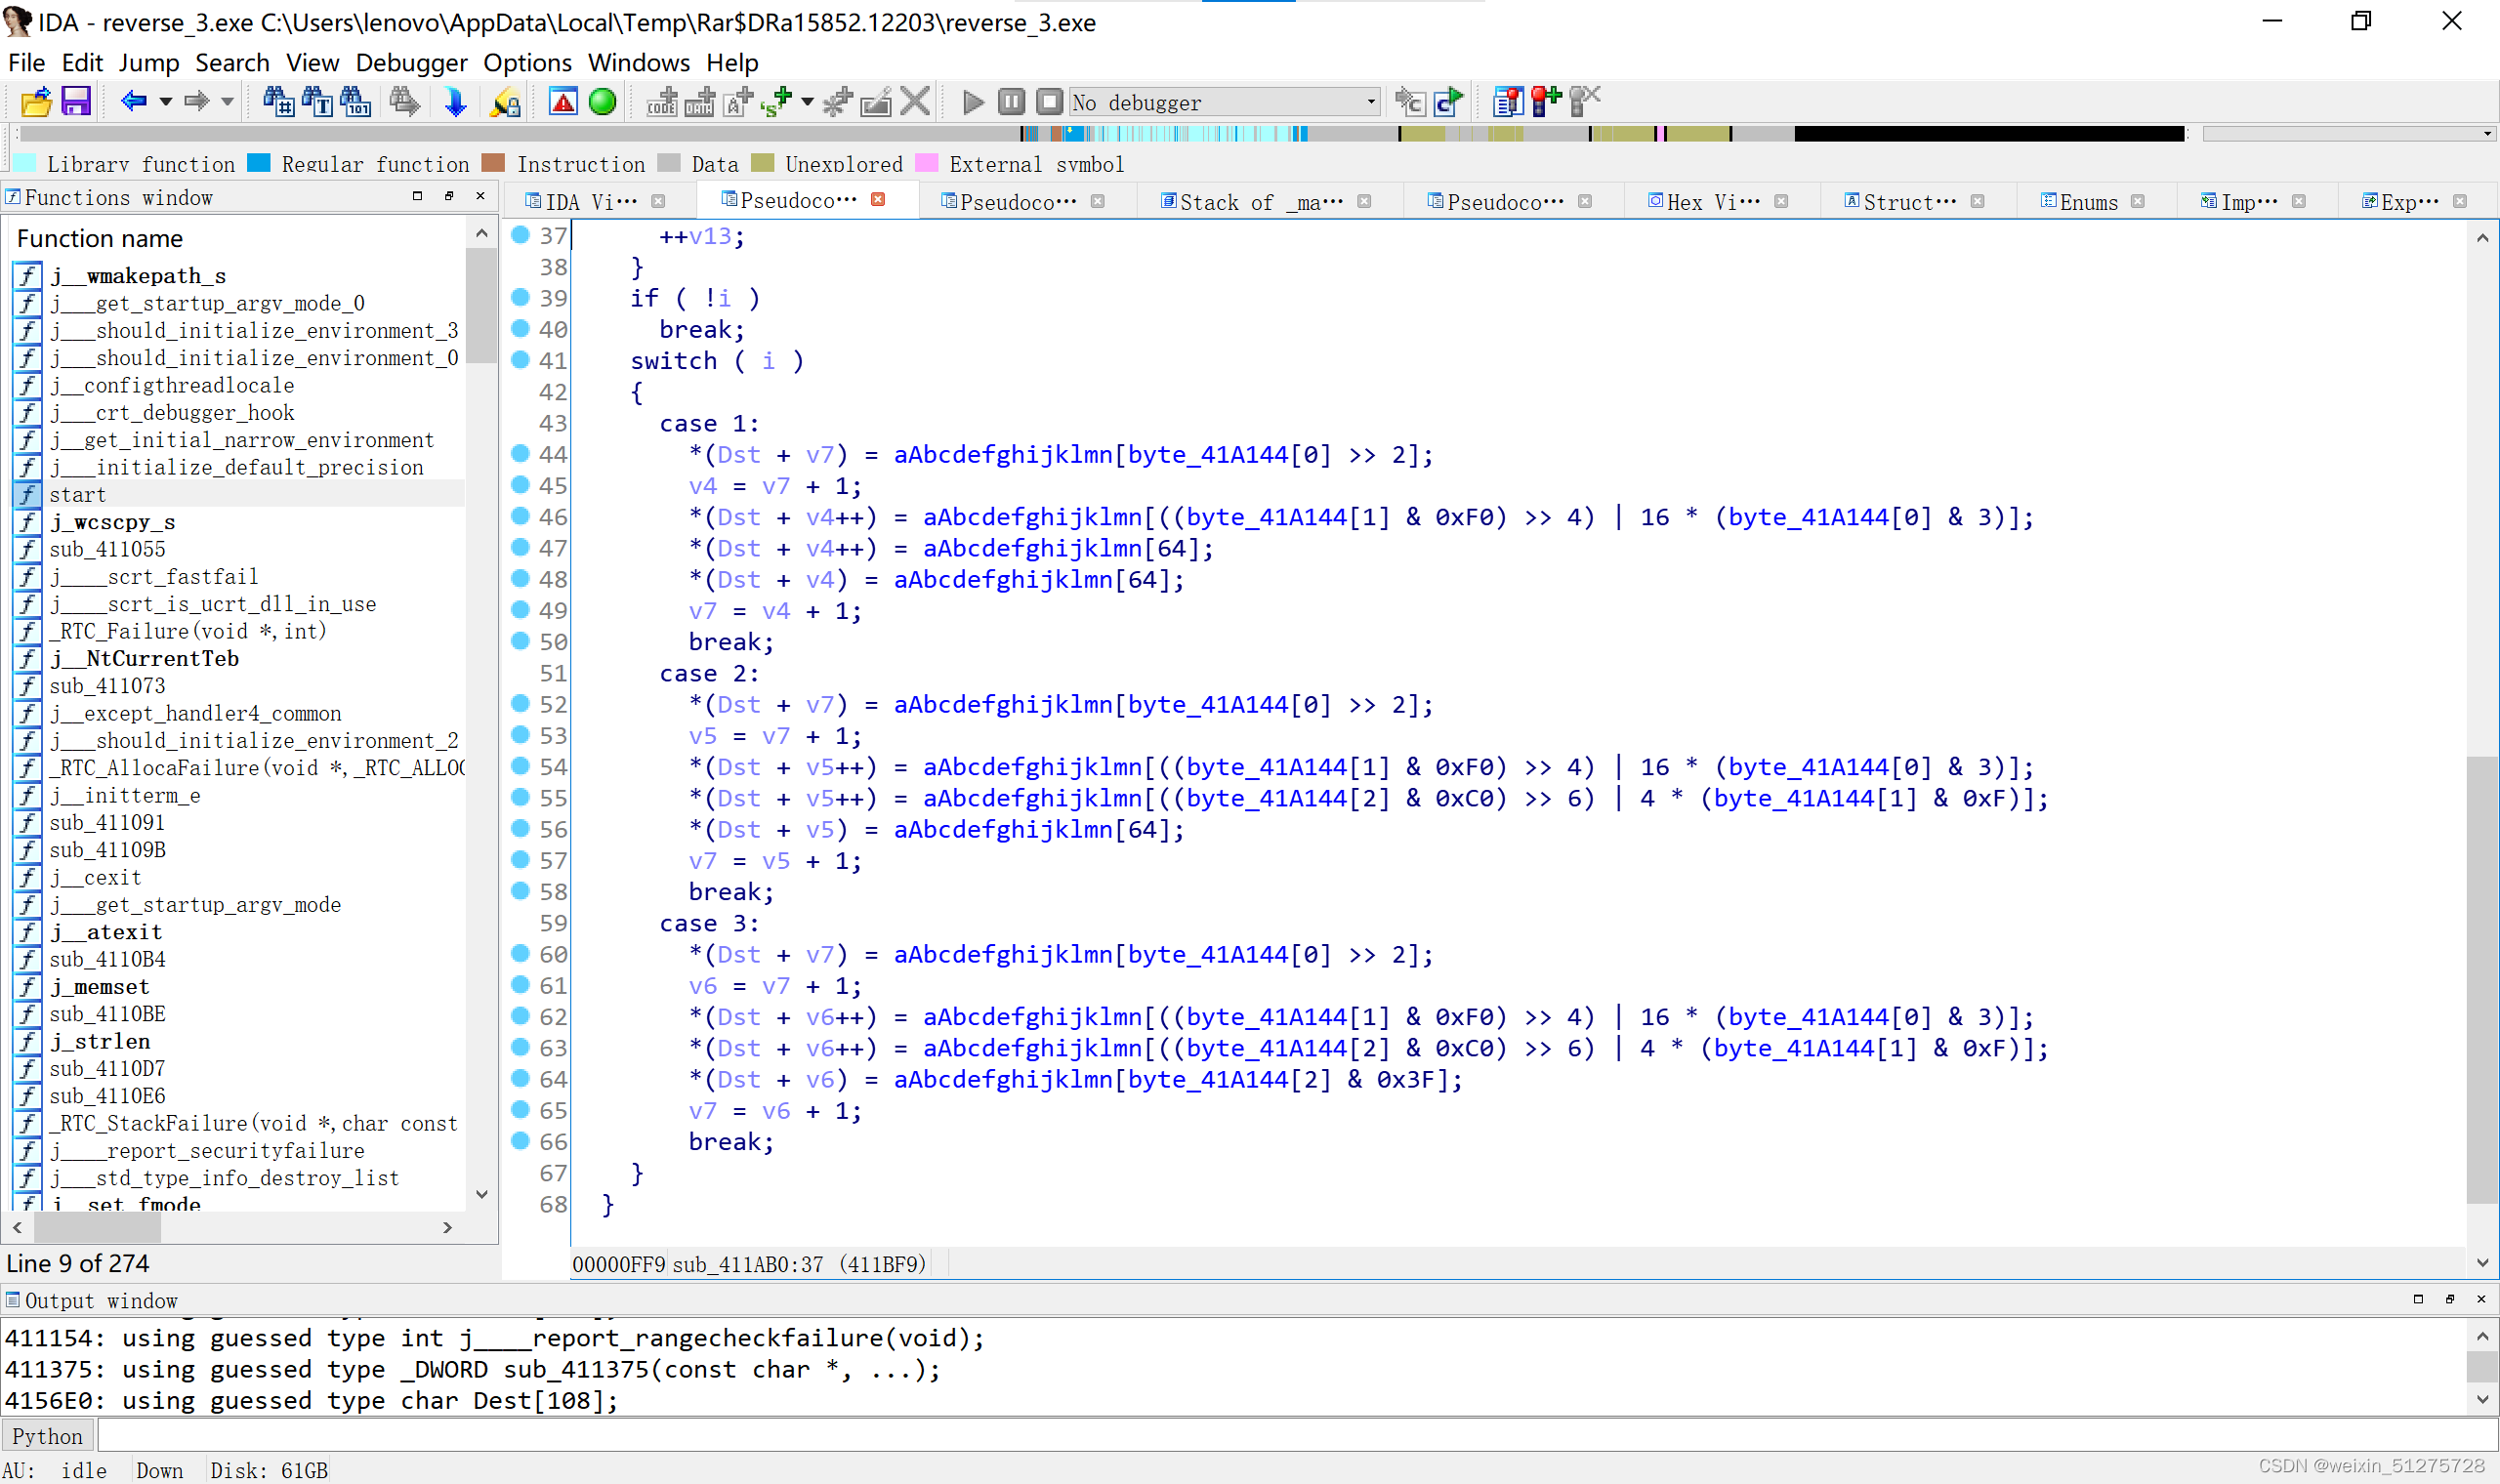Toggle the breakpoint dot on line 66
This screenshot has height=1484, width=2500.
520,1141
